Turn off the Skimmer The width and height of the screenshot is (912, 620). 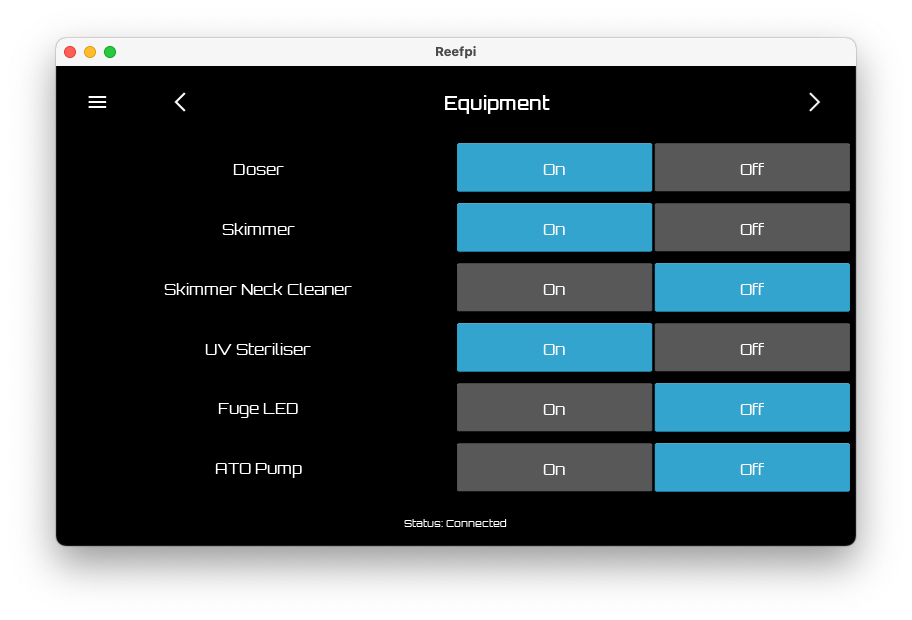[x=752, y=227]
